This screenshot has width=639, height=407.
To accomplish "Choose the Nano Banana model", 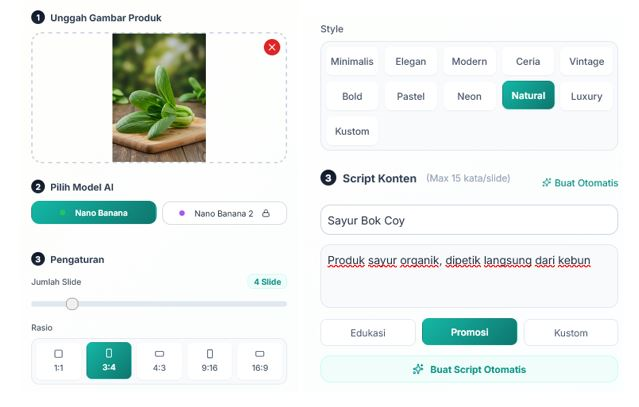I will 94,213.
